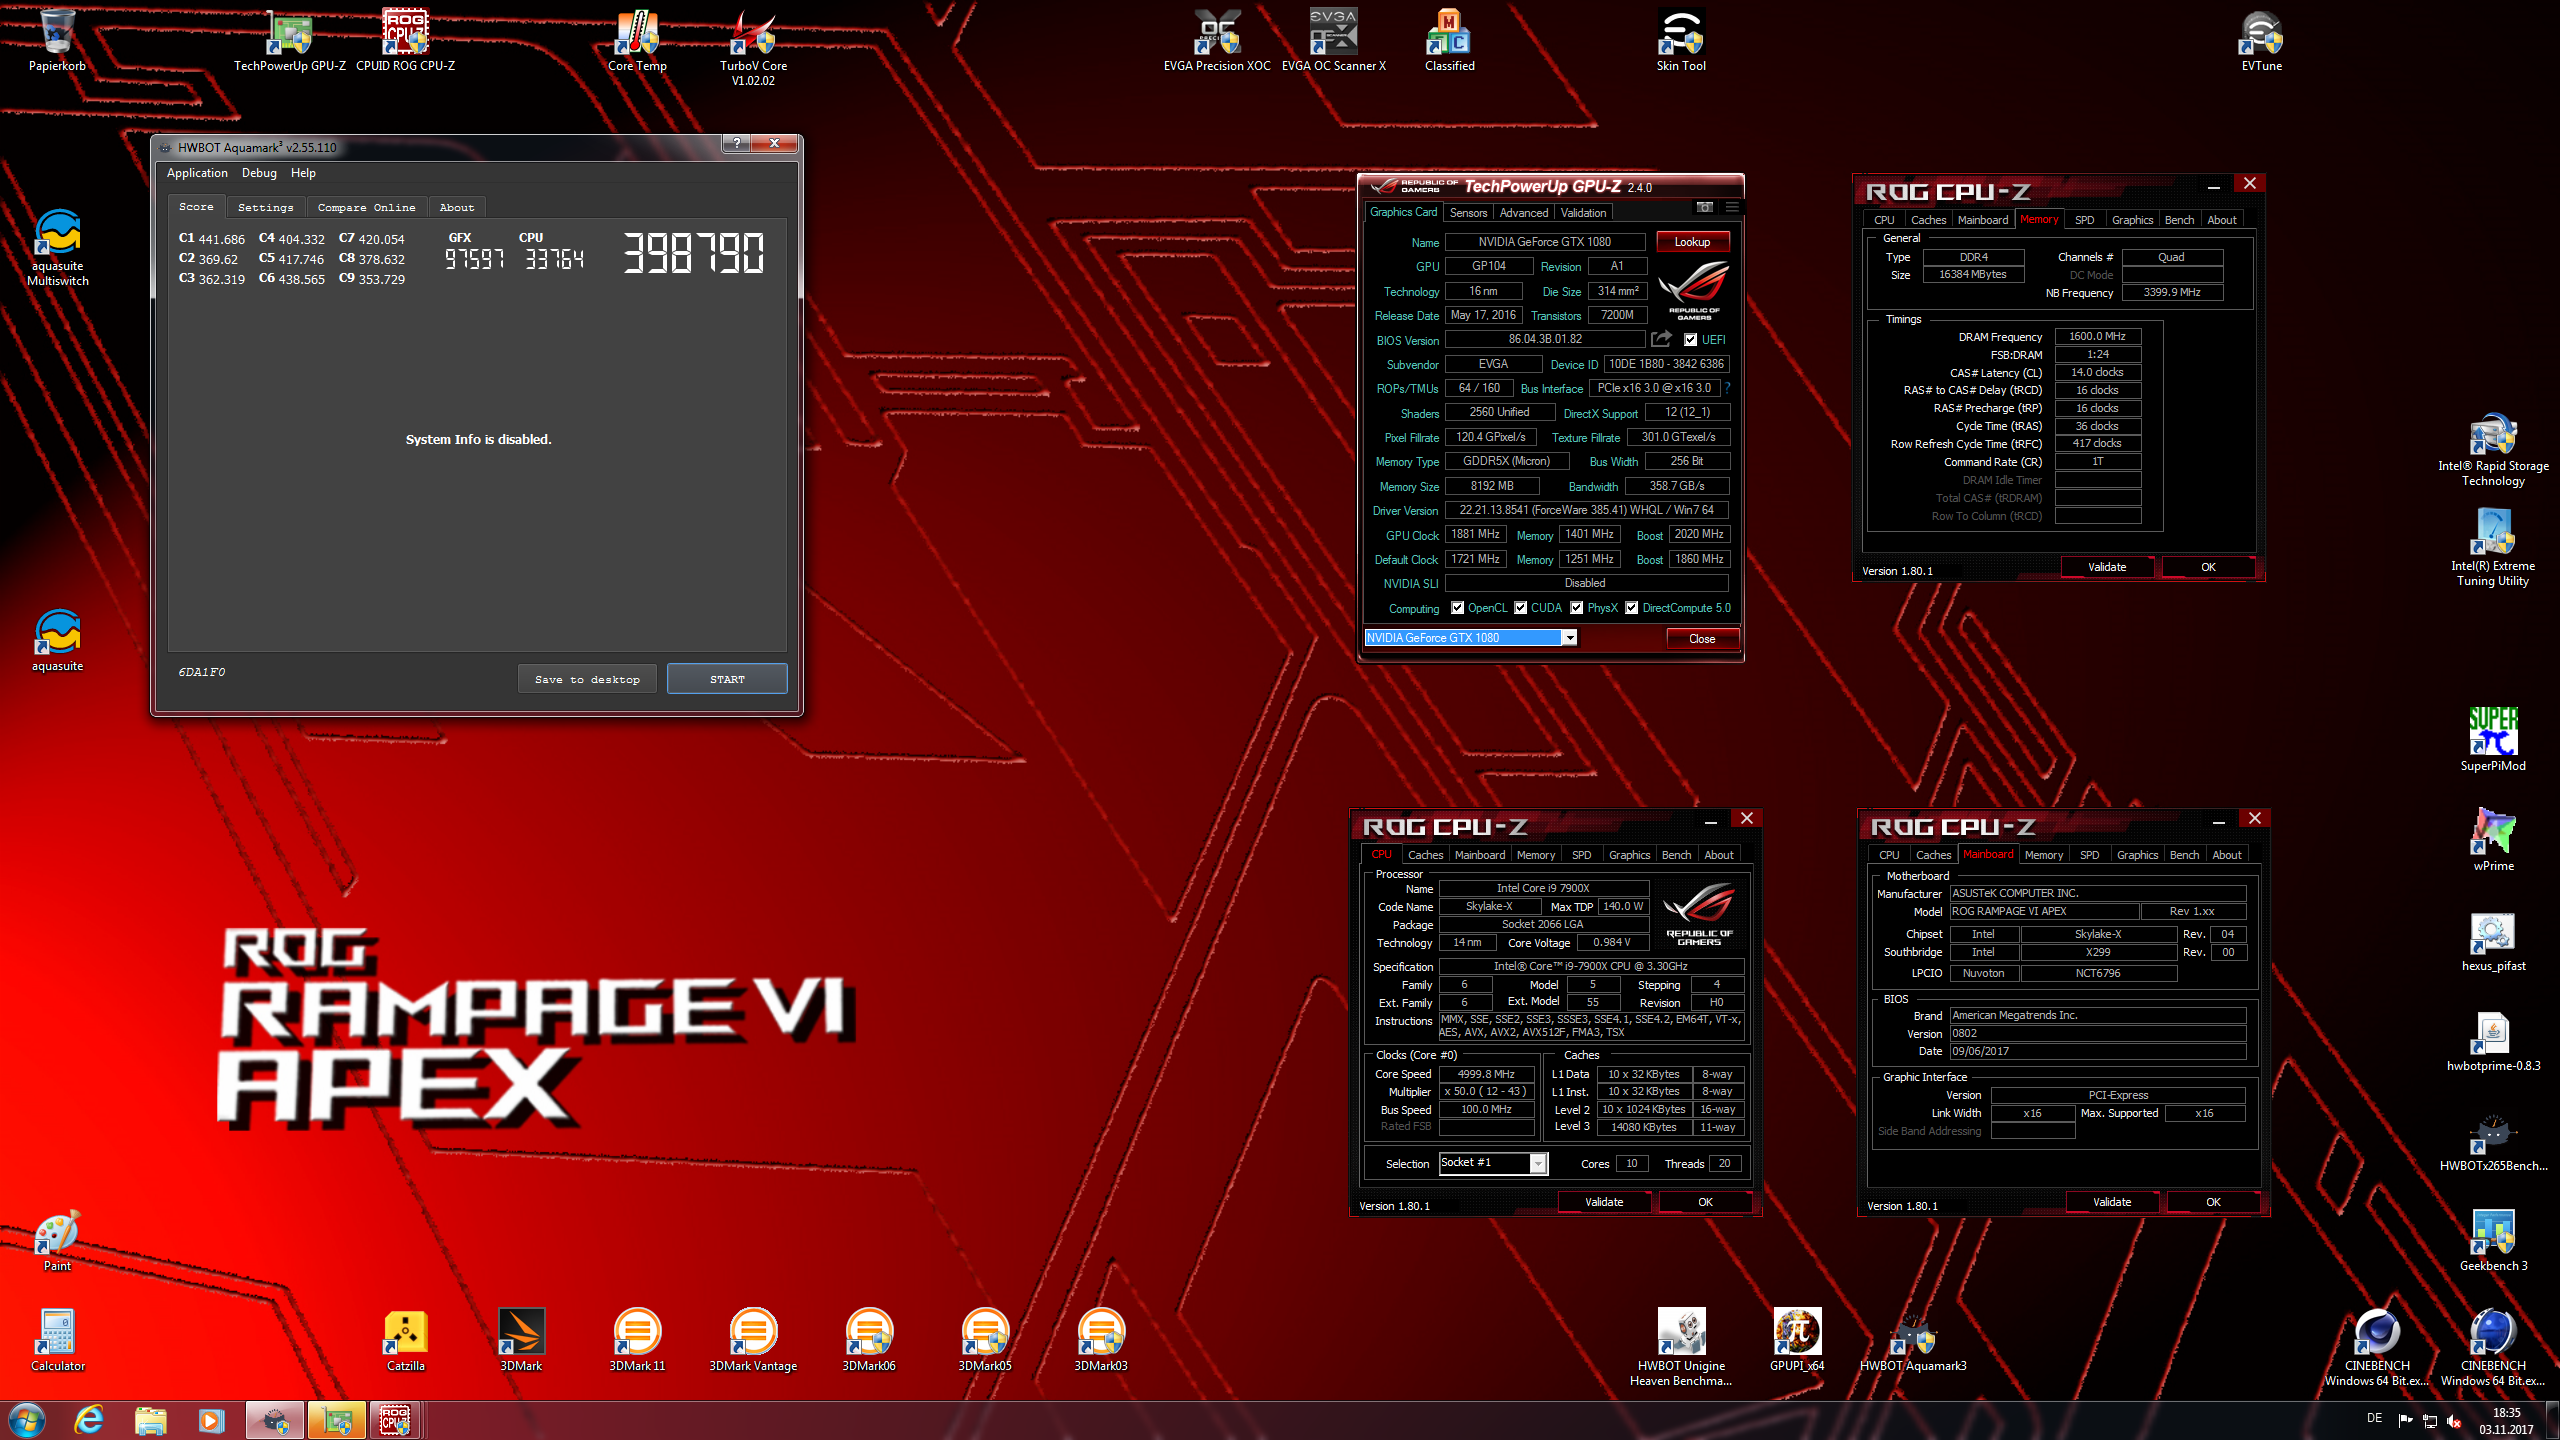Open aquasuite Multiswitch desktop icon
The height and width of the screenshot is (1440, 2560).
[x=57, y=248]
